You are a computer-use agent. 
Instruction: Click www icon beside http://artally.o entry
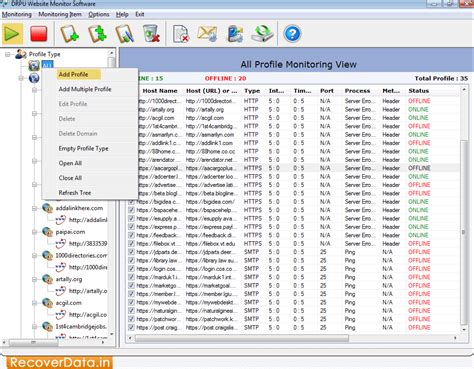pyautogui.click(x=60, y=291)
